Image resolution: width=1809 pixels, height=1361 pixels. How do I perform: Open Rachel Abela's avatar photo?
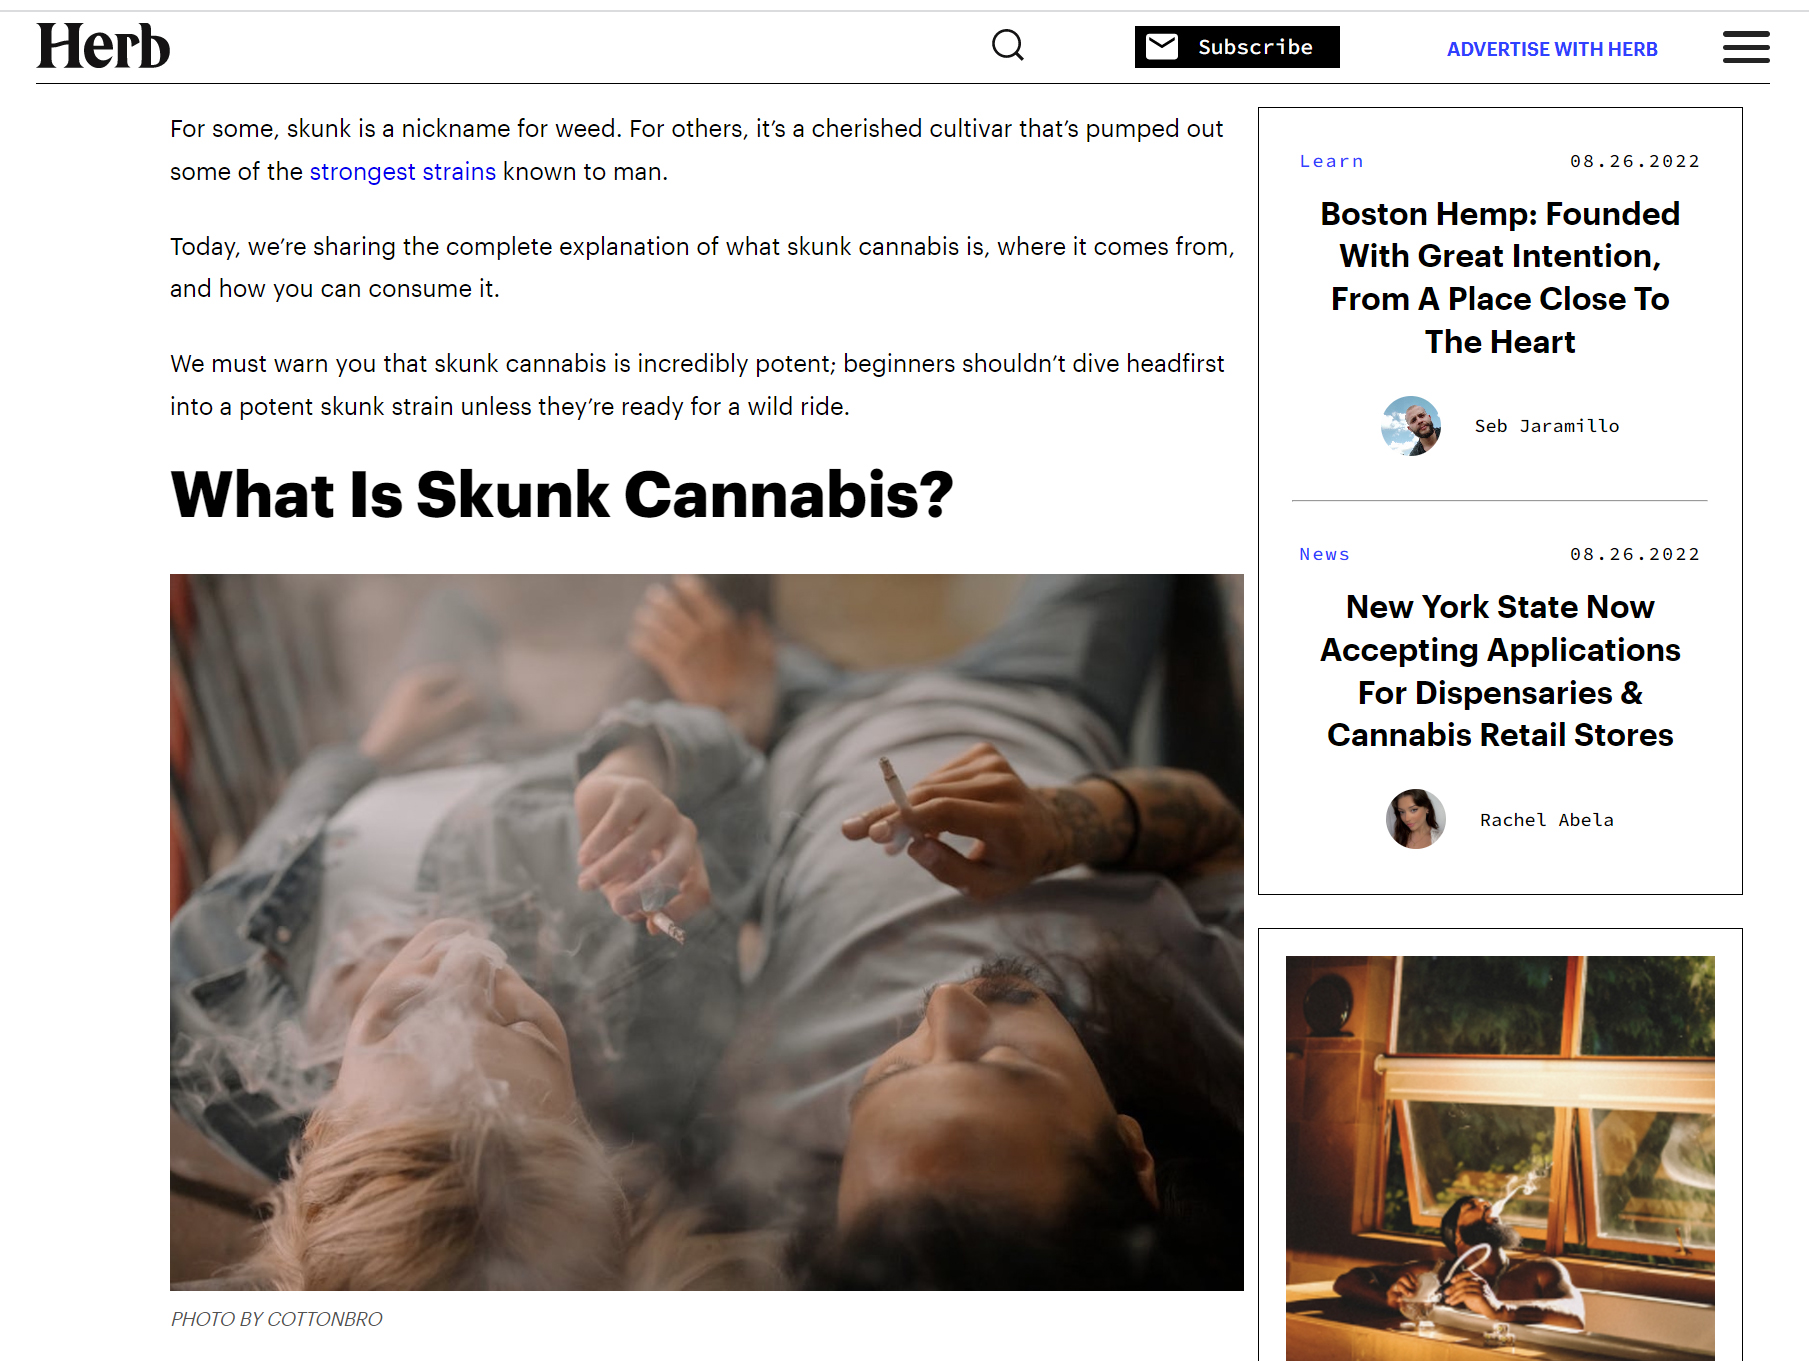tap(1416, 819)
